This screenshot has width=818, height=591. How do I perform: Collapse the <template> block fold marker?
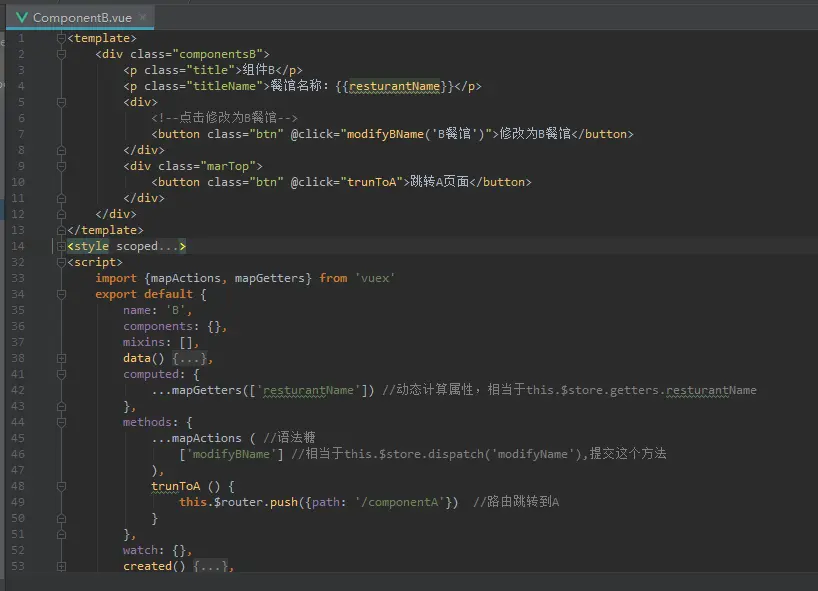[61, 38]
